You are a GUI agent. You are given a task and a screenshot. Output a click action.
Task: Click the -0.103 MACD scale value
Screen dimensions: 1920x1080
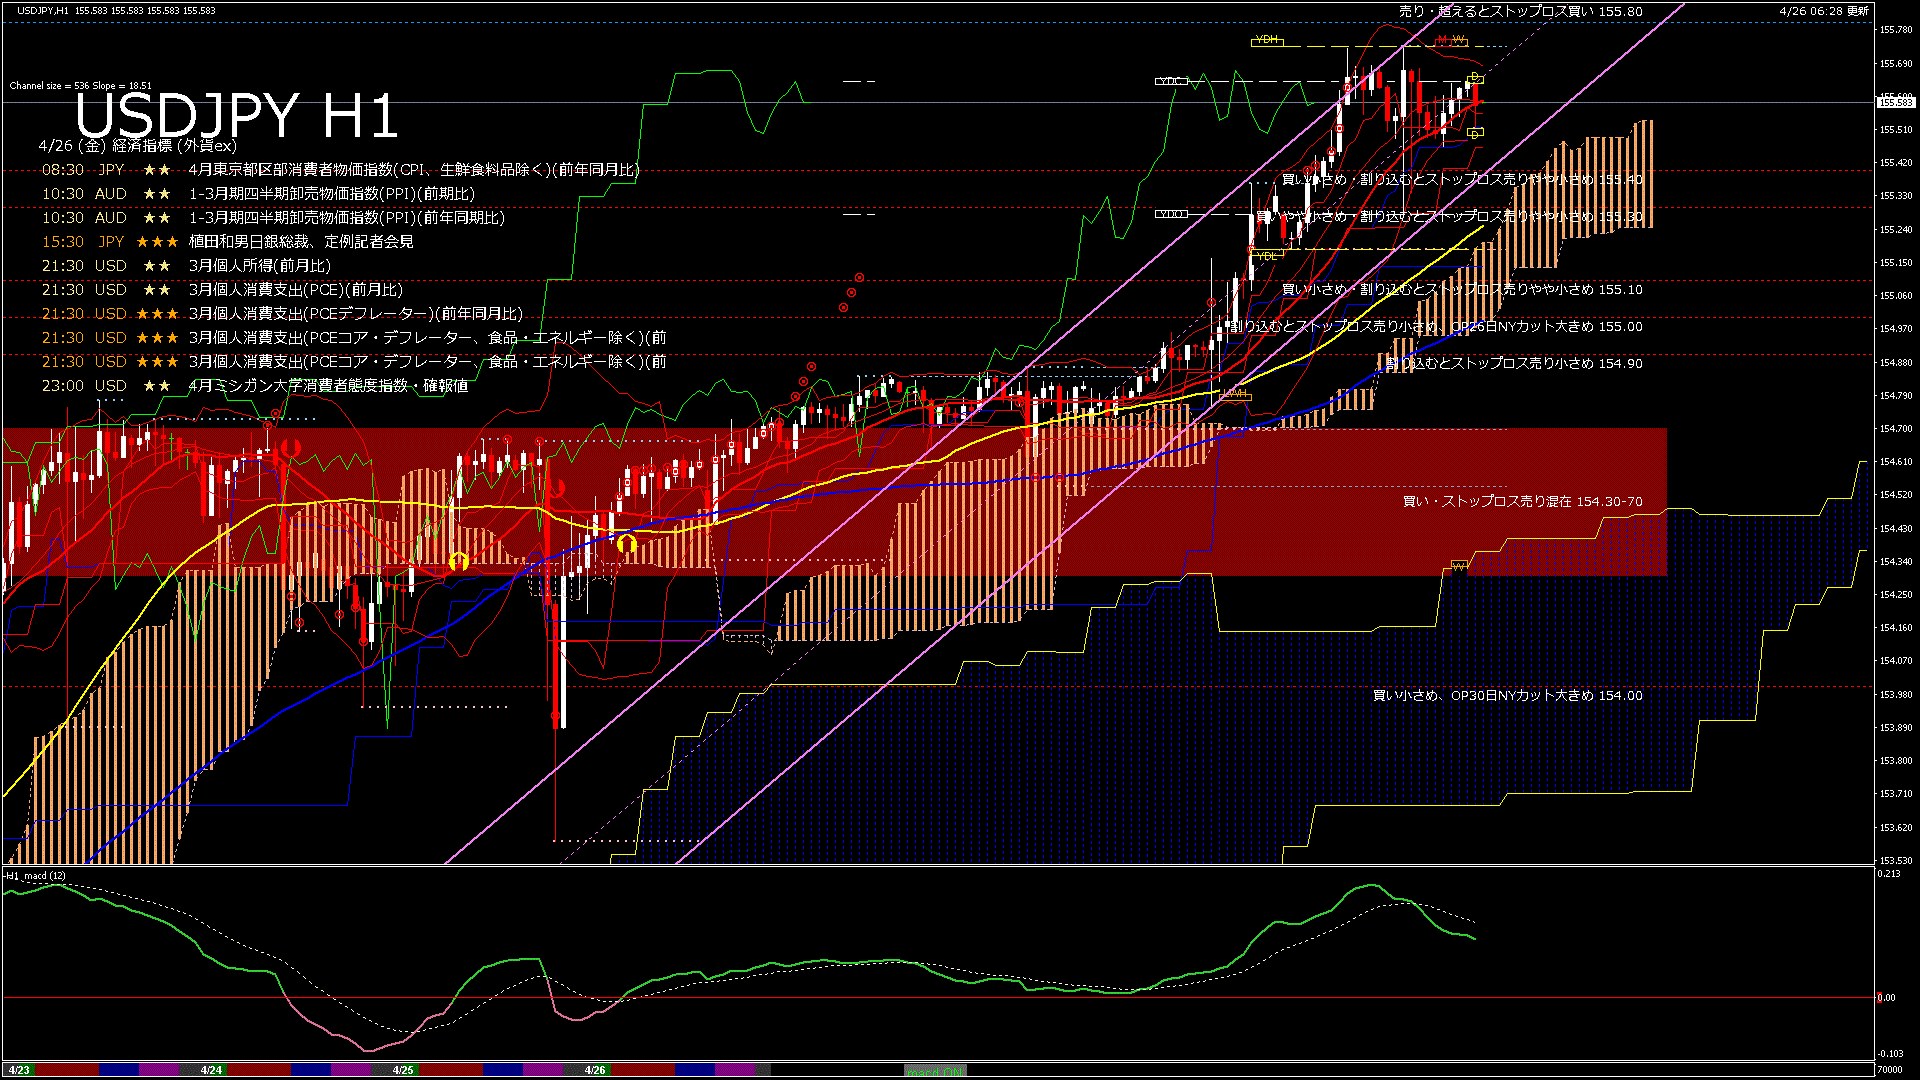click(1890, 1054)
